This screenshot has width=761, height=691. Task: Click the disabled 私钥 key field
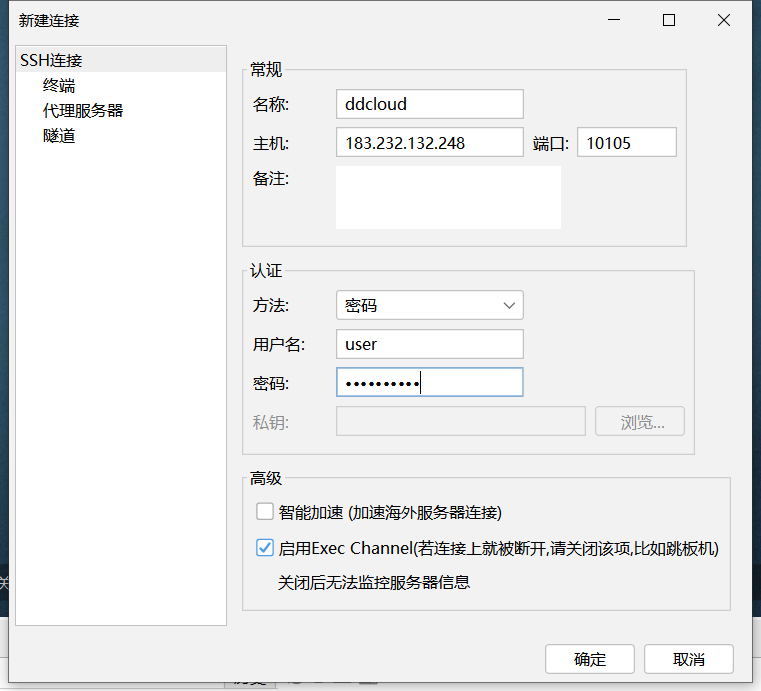(460, 422)
